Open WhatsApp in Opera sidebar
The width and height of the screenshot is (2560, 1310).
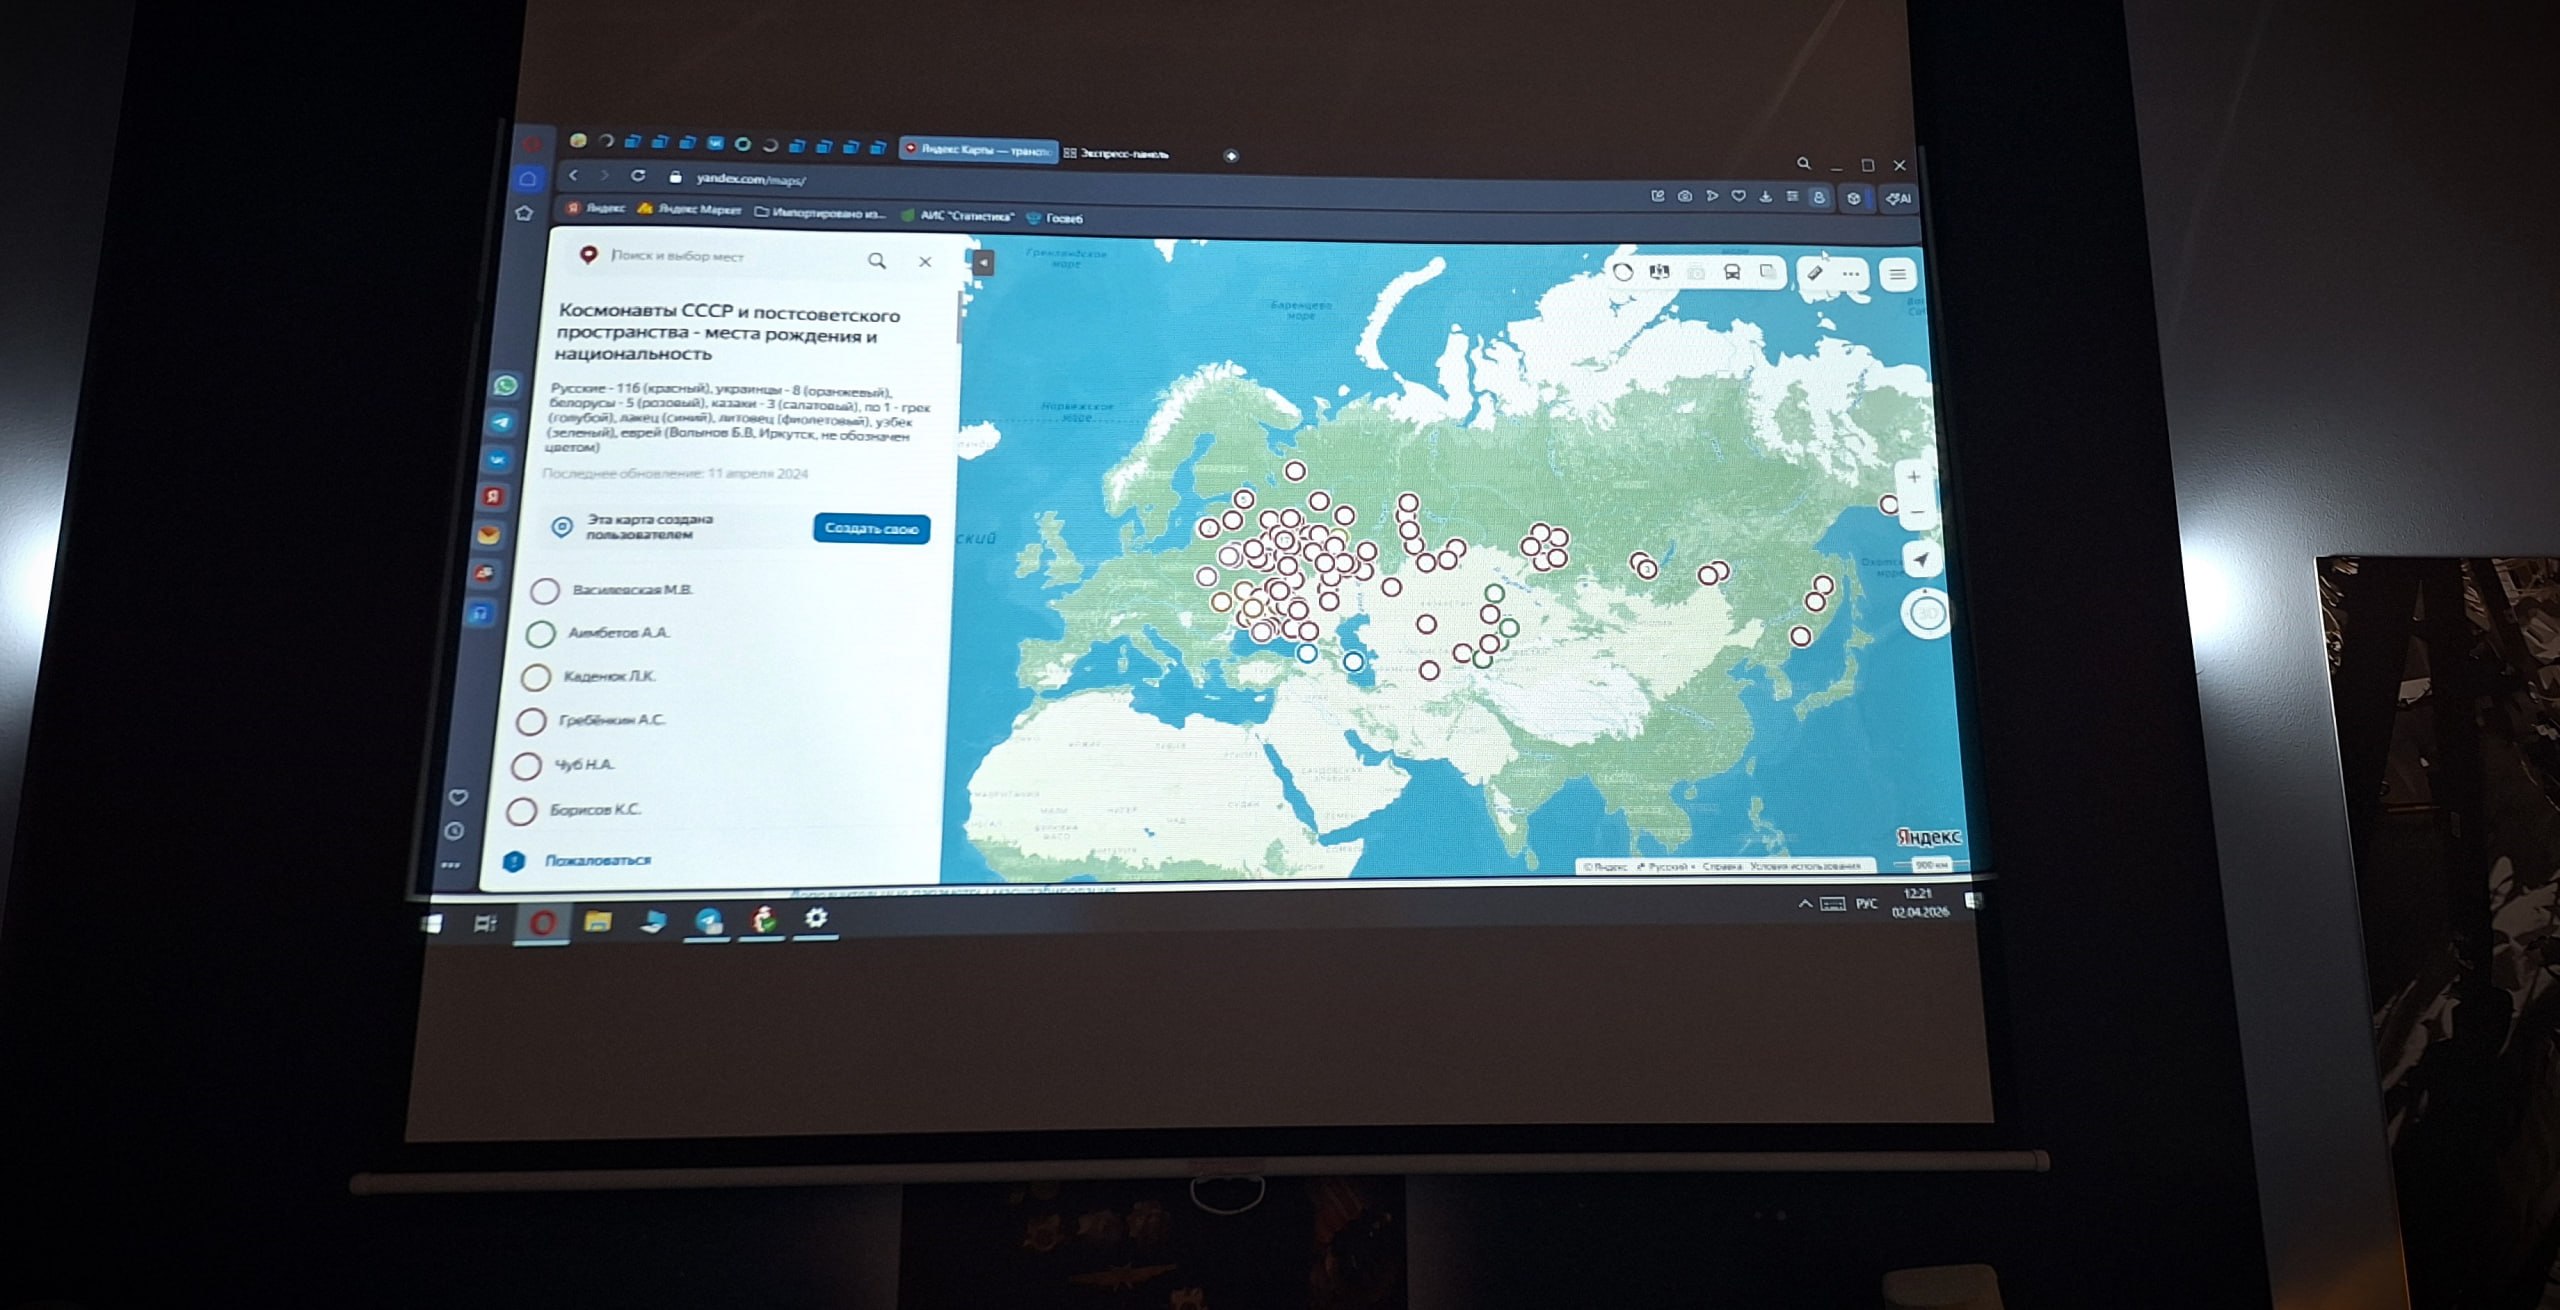pyautogui.click(x=506, y=385)
